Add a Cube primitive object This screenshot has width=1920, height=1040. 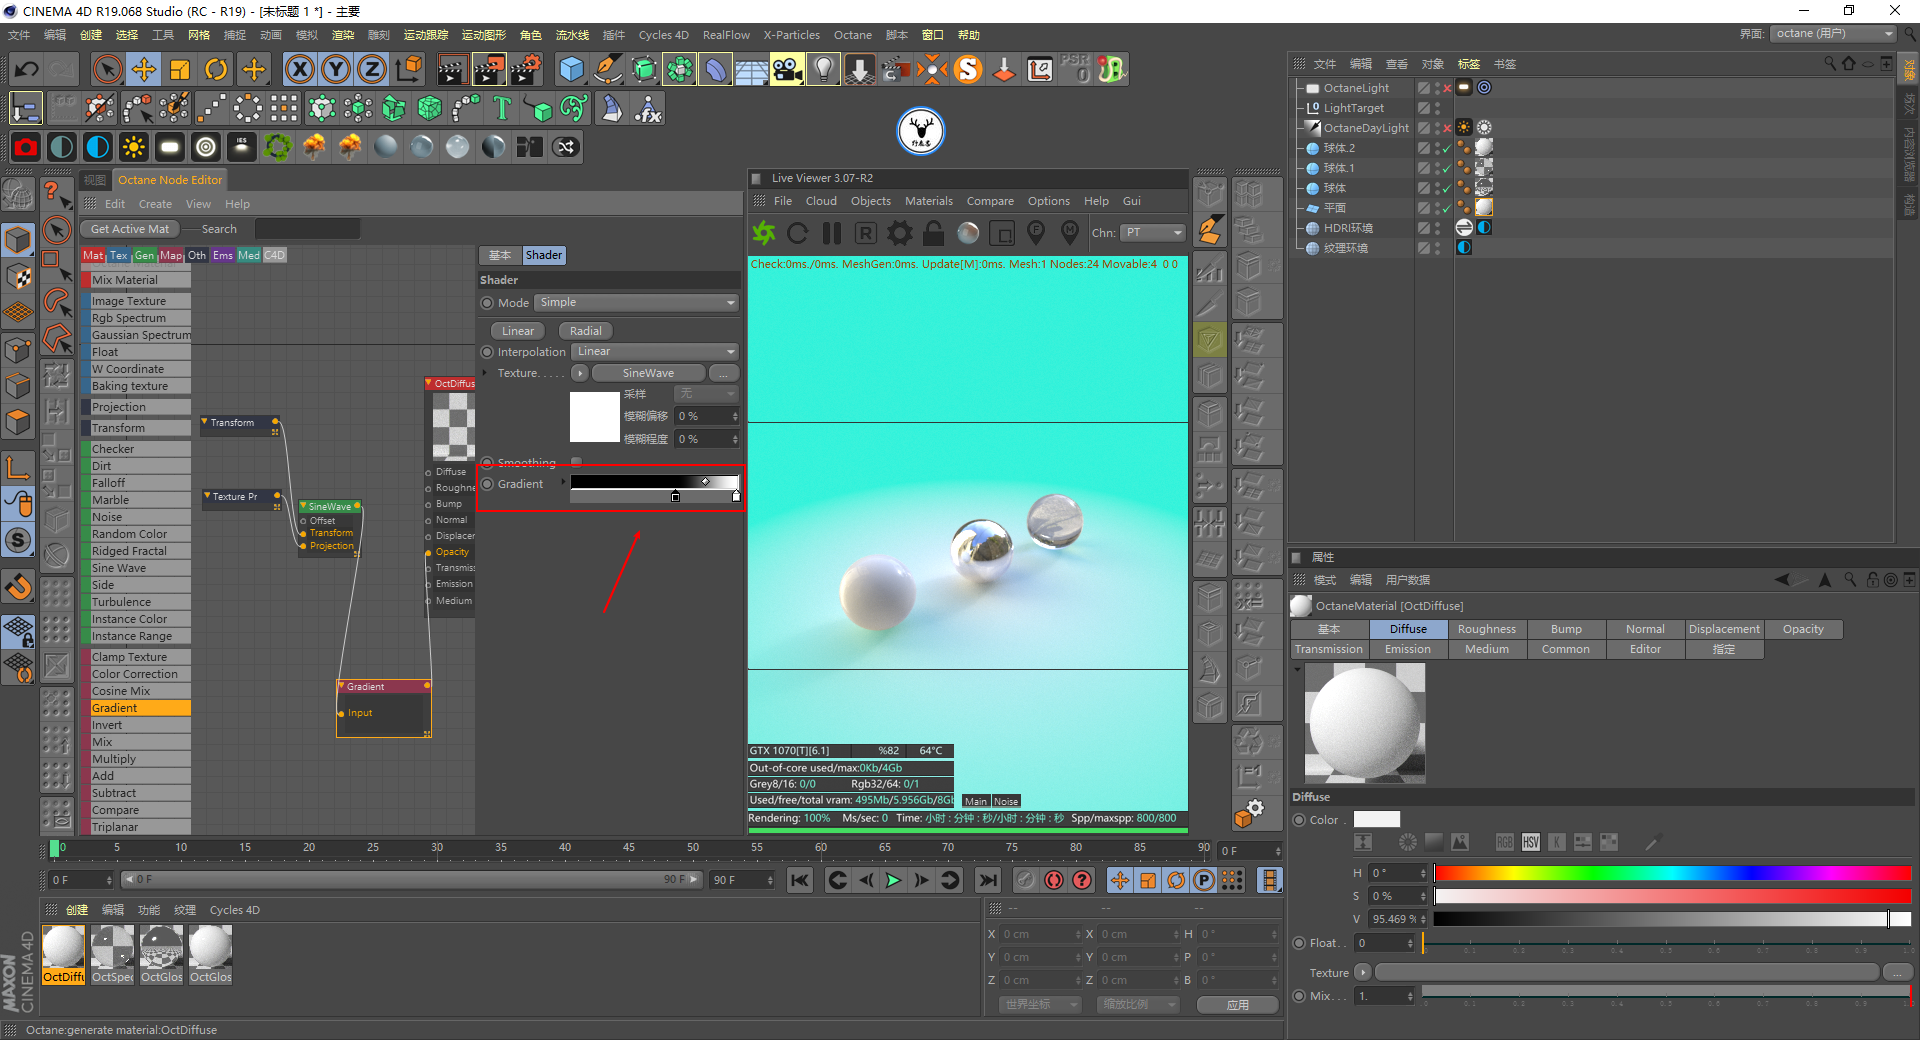pos(571,69)
